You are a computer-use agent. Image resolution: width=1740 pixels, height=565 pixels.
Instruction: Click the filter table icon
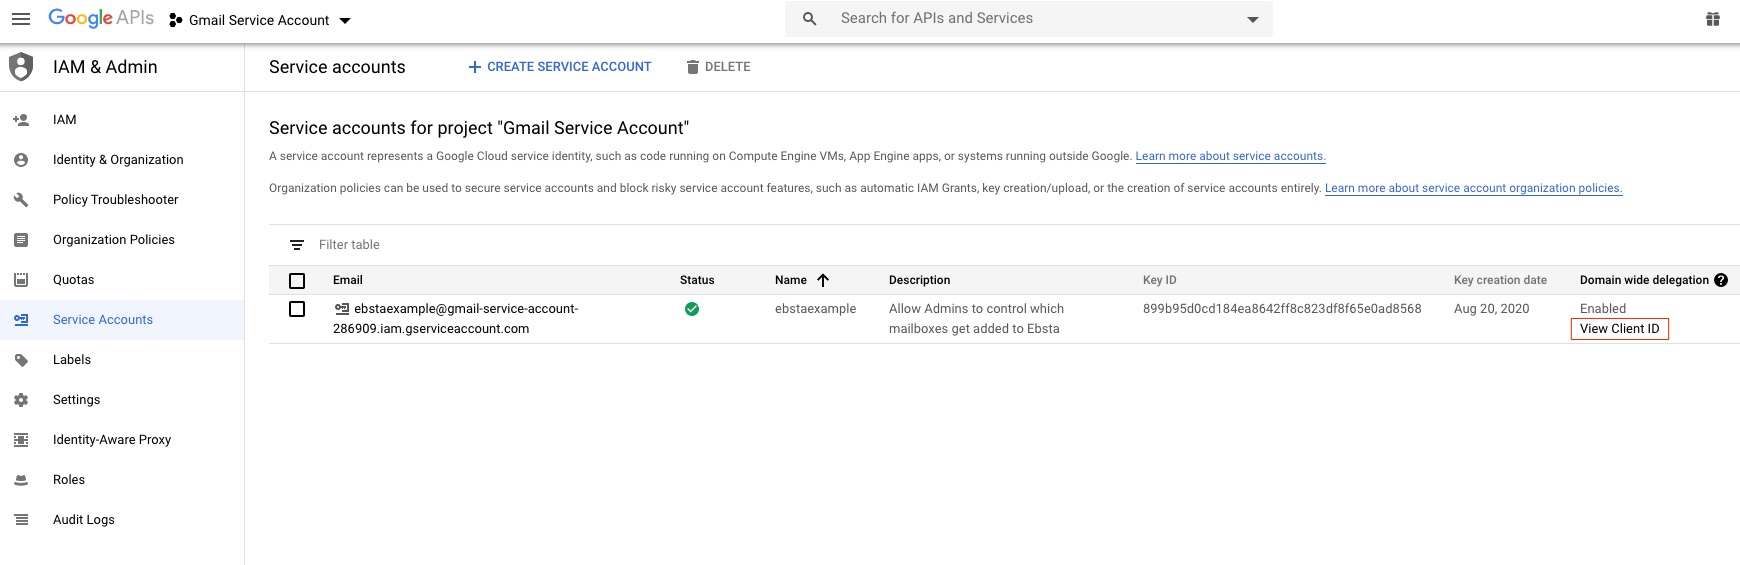(x=297, y=245)
